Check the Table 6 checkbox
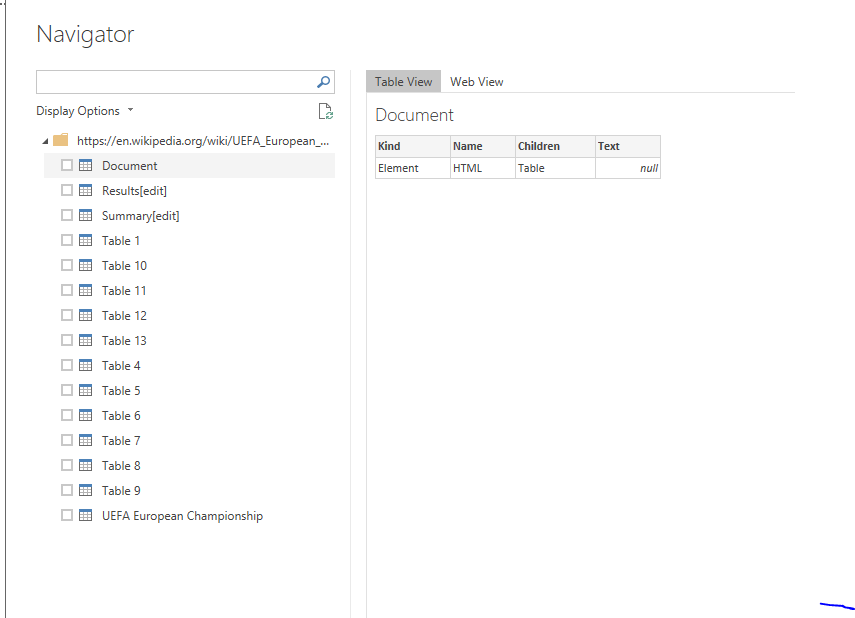Viewport: 855px width, 618px height. pyautogui.click(x=67, y=416)
